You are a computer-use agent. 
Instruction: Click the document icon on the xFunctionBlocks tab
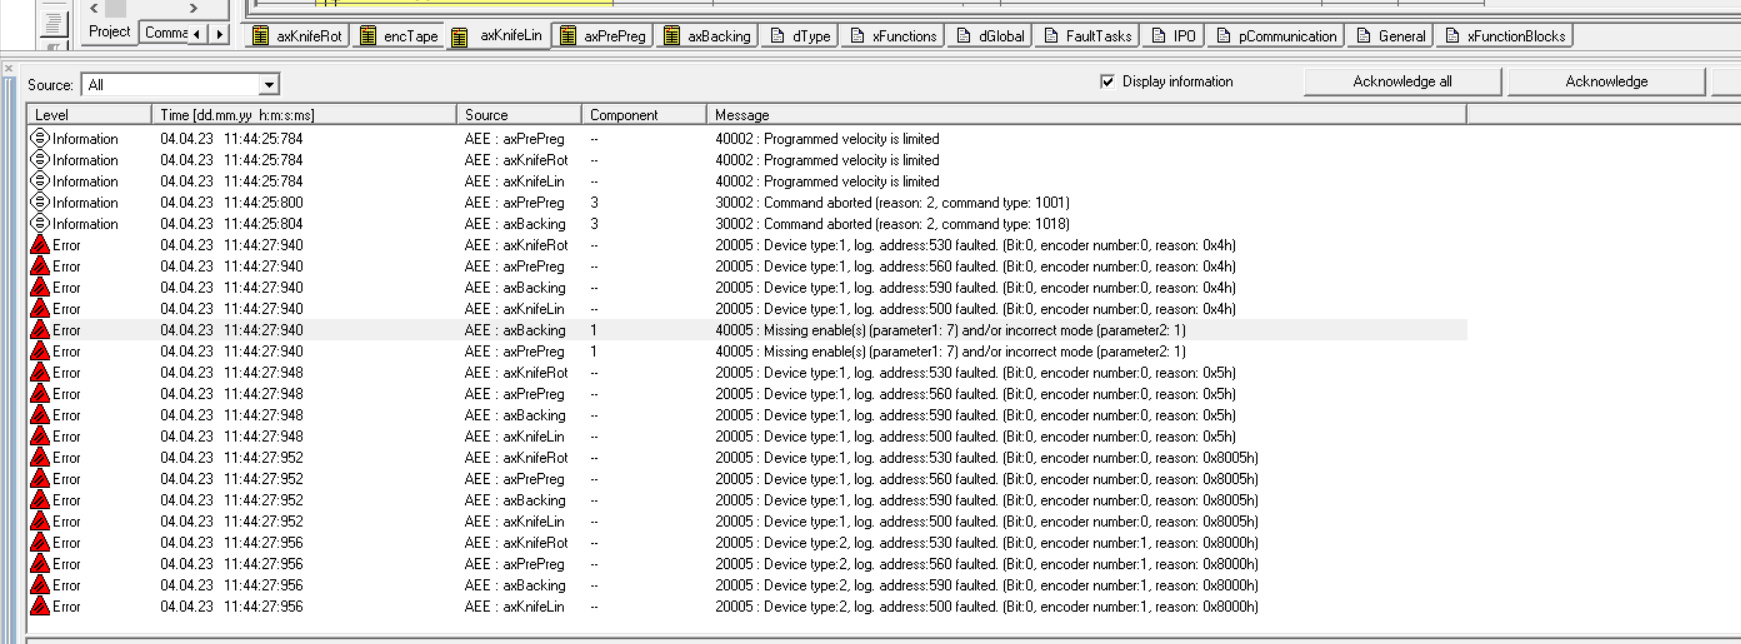point(1452,36)
